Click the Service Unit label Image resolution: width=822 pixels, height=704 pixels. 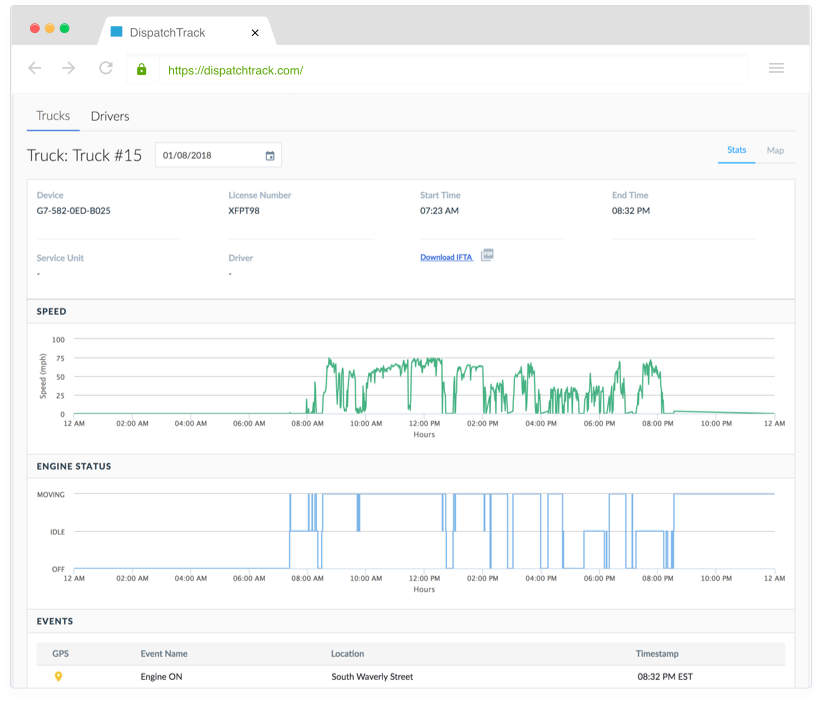[60, 258]
